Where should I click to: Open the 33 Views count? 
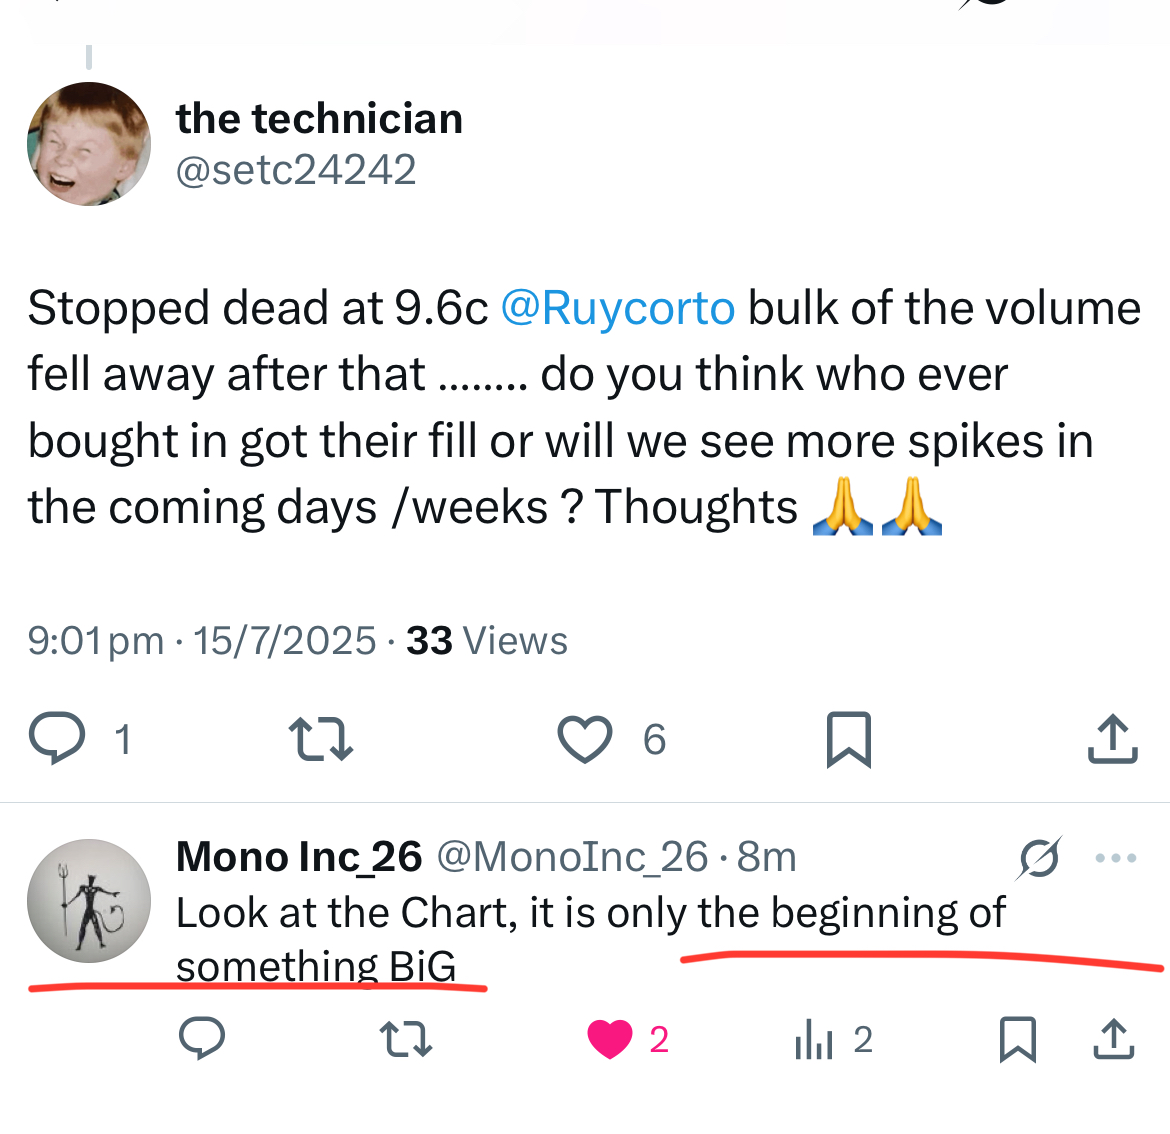pos(487,641)
